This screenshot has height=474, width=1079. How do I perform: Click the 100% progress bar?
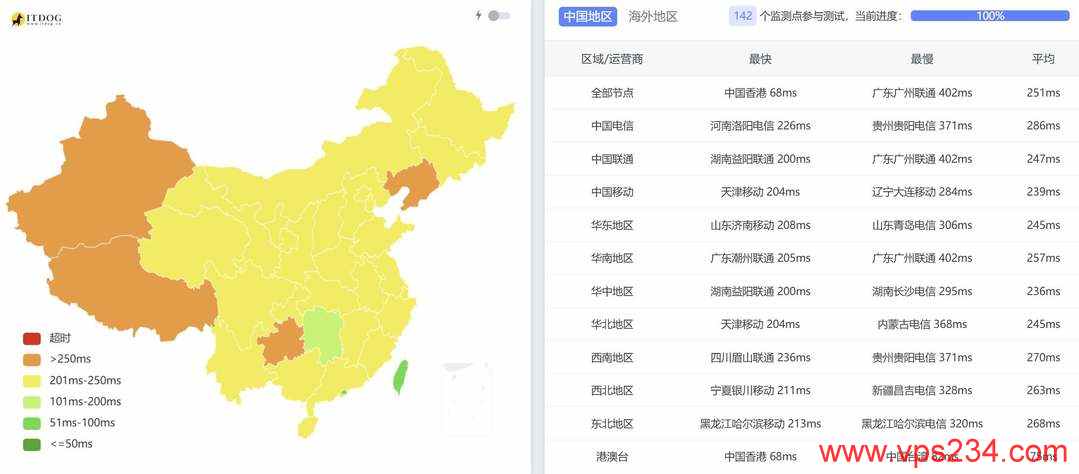[990, 16]
